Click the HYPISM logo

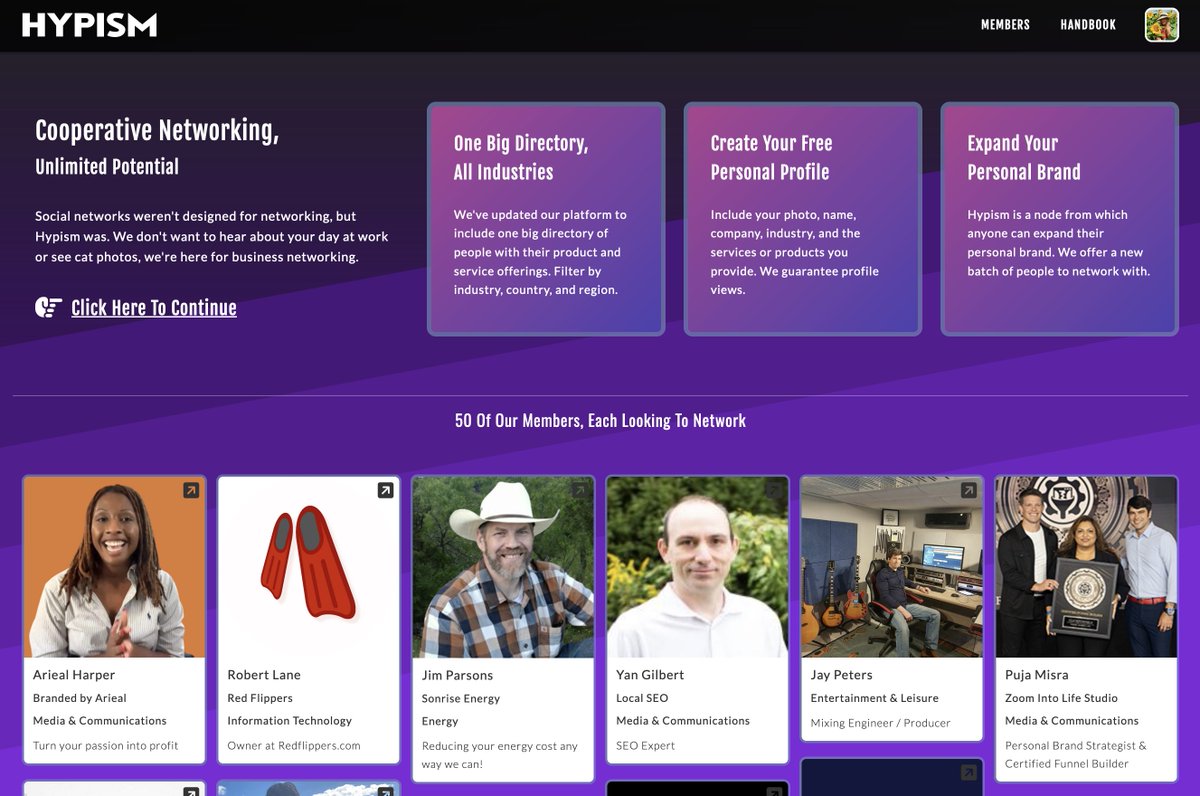pos(89,25)
